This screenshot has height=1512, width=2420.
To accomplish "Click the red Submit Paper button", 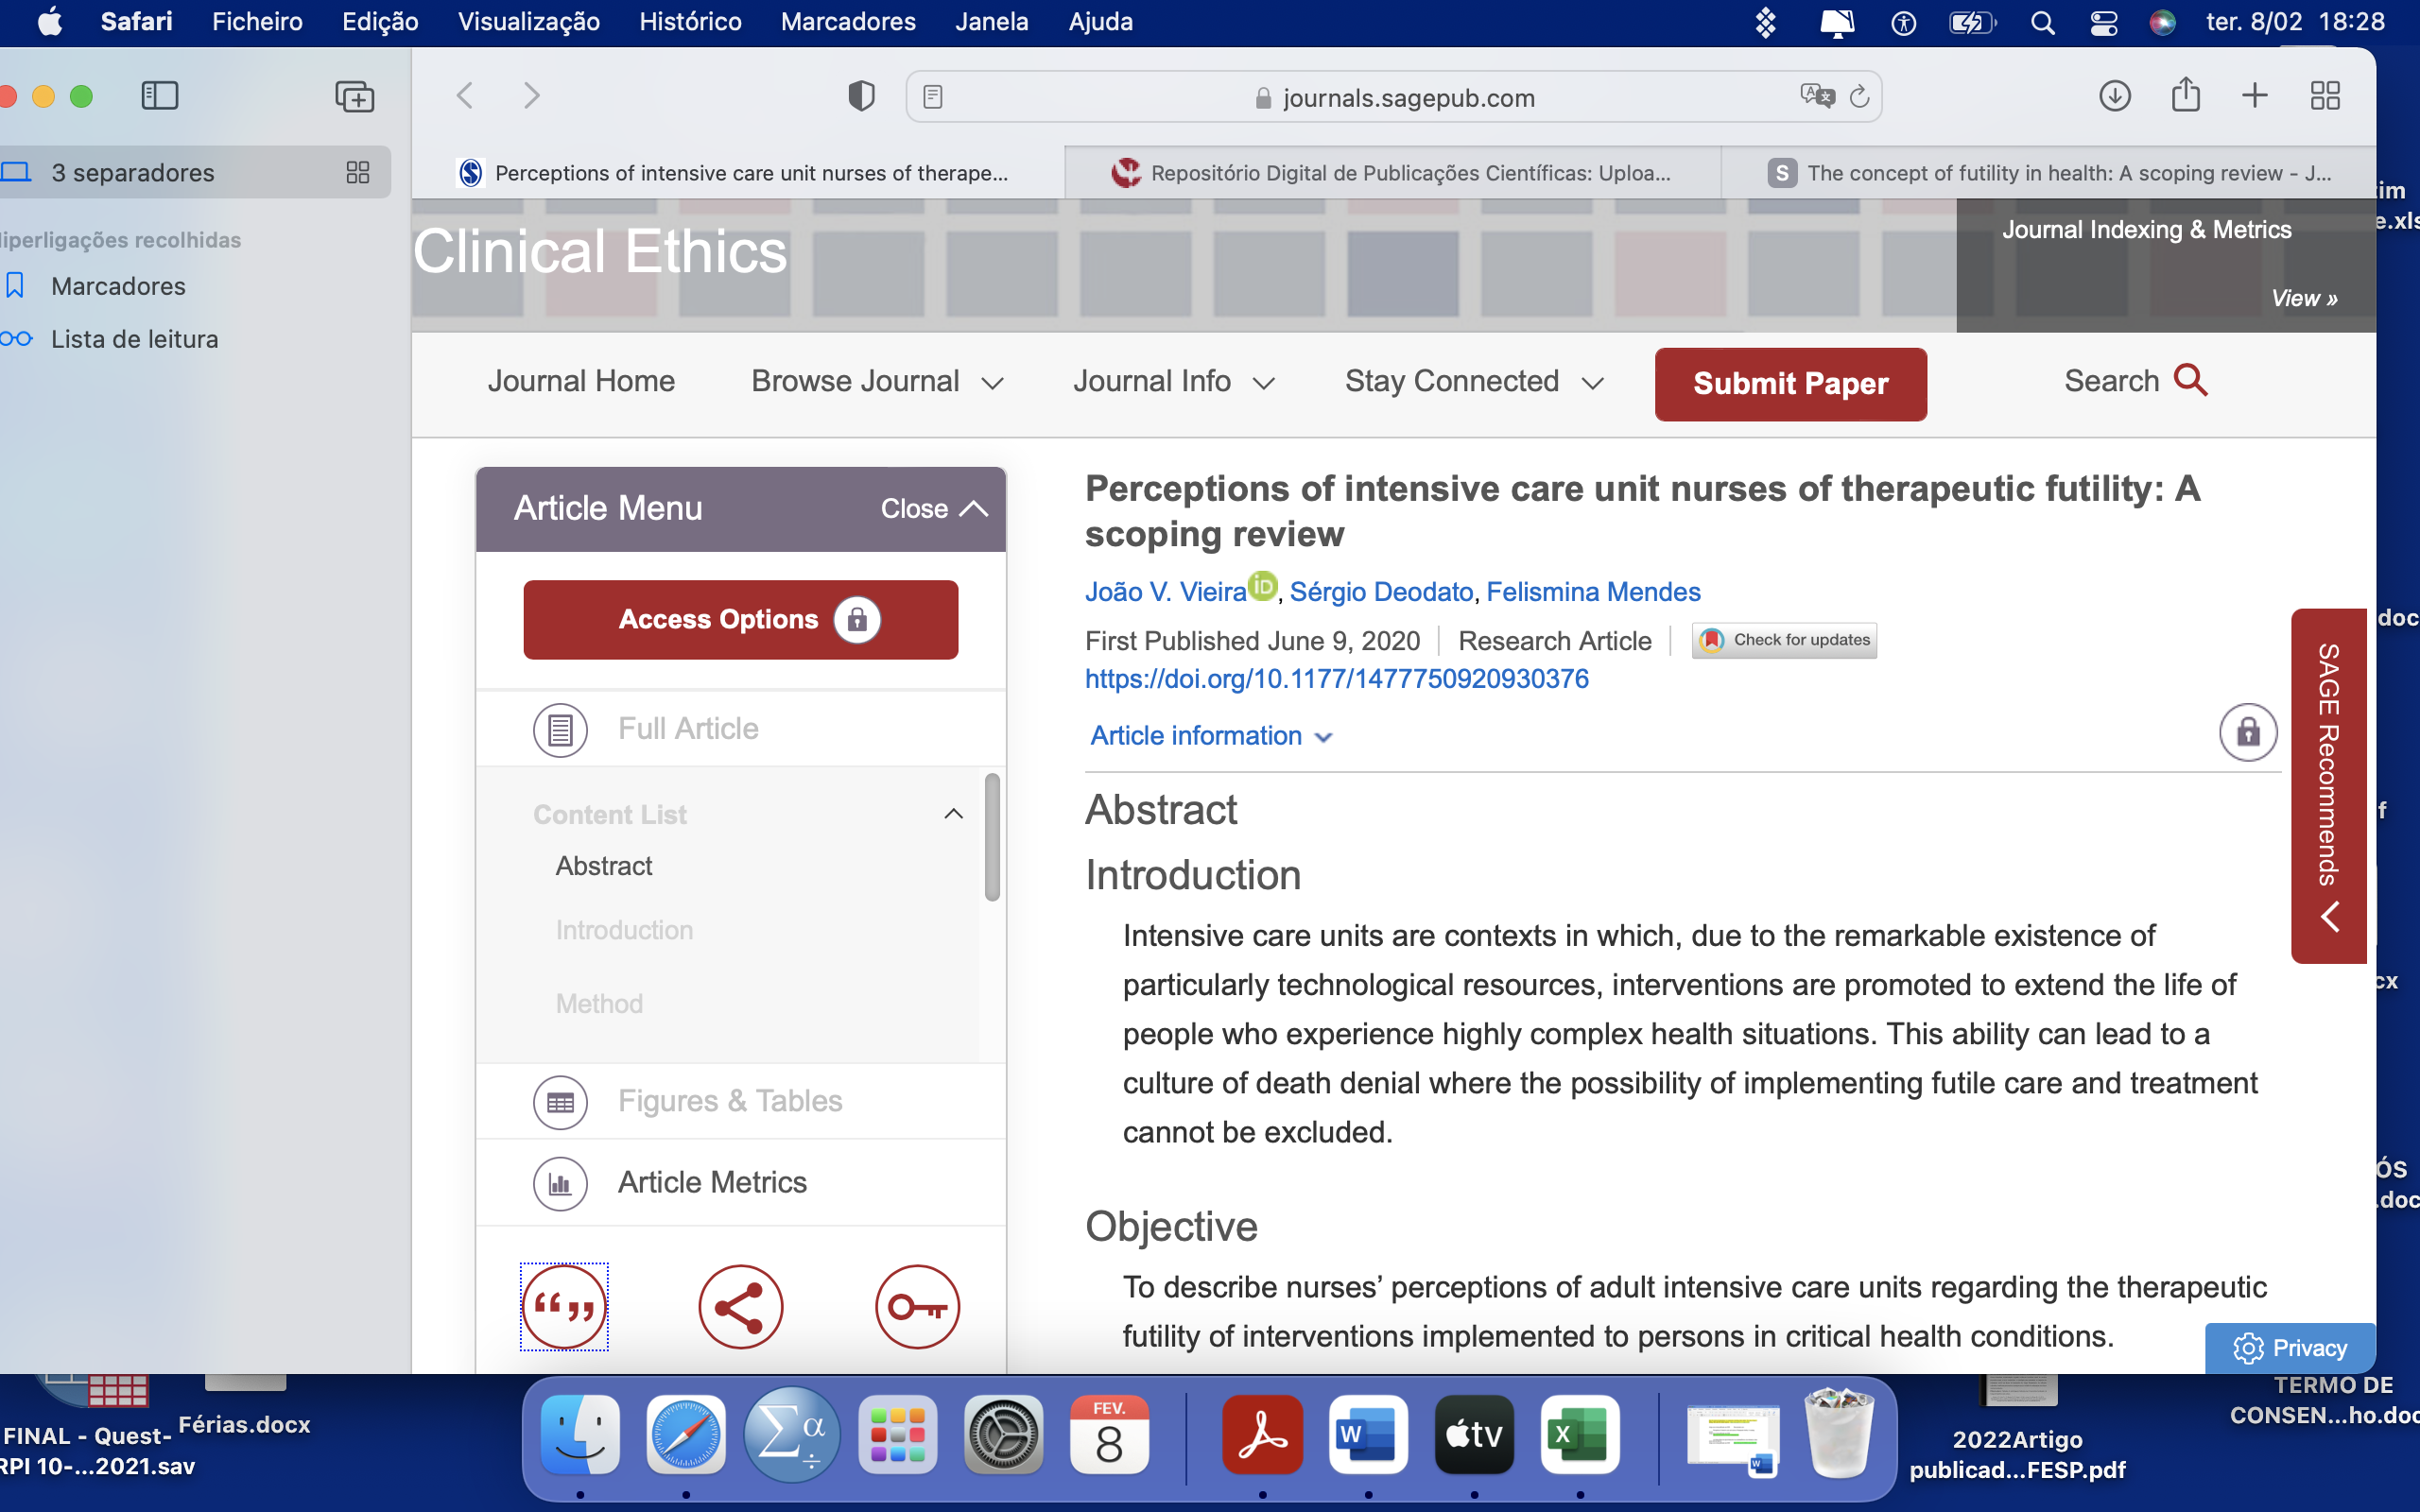I will 1789,384.
